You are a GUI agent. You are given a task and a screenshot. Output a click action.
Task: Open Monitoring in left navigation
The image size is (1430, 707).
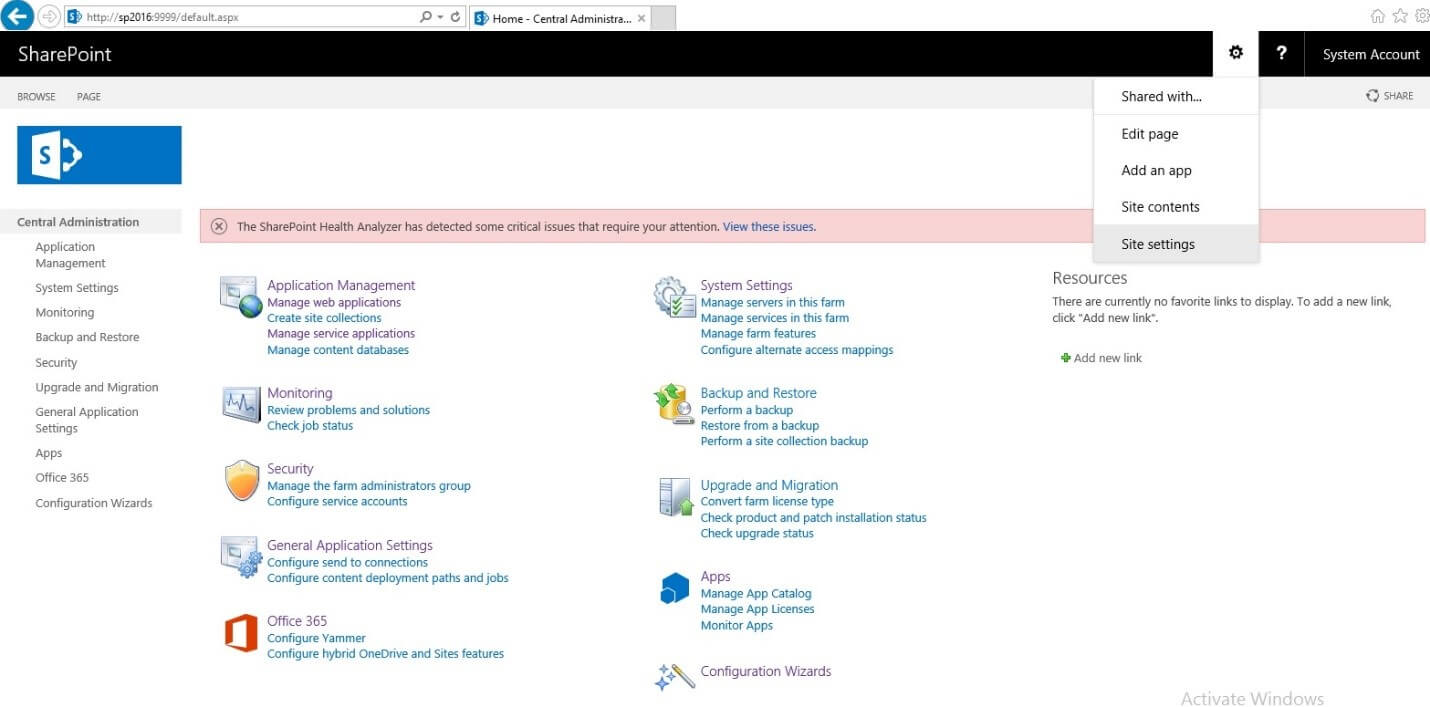(x=65, y=313)
